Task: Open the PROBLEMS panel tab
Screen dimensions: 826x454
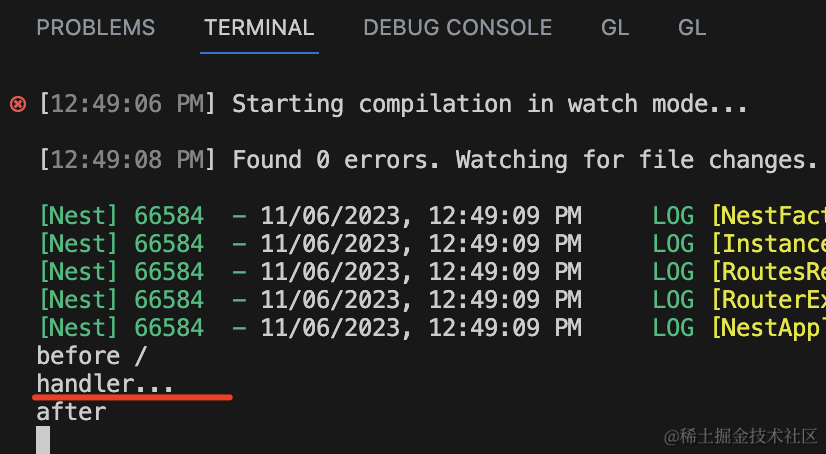Action: pyautogui.click(x=96, y=28)
